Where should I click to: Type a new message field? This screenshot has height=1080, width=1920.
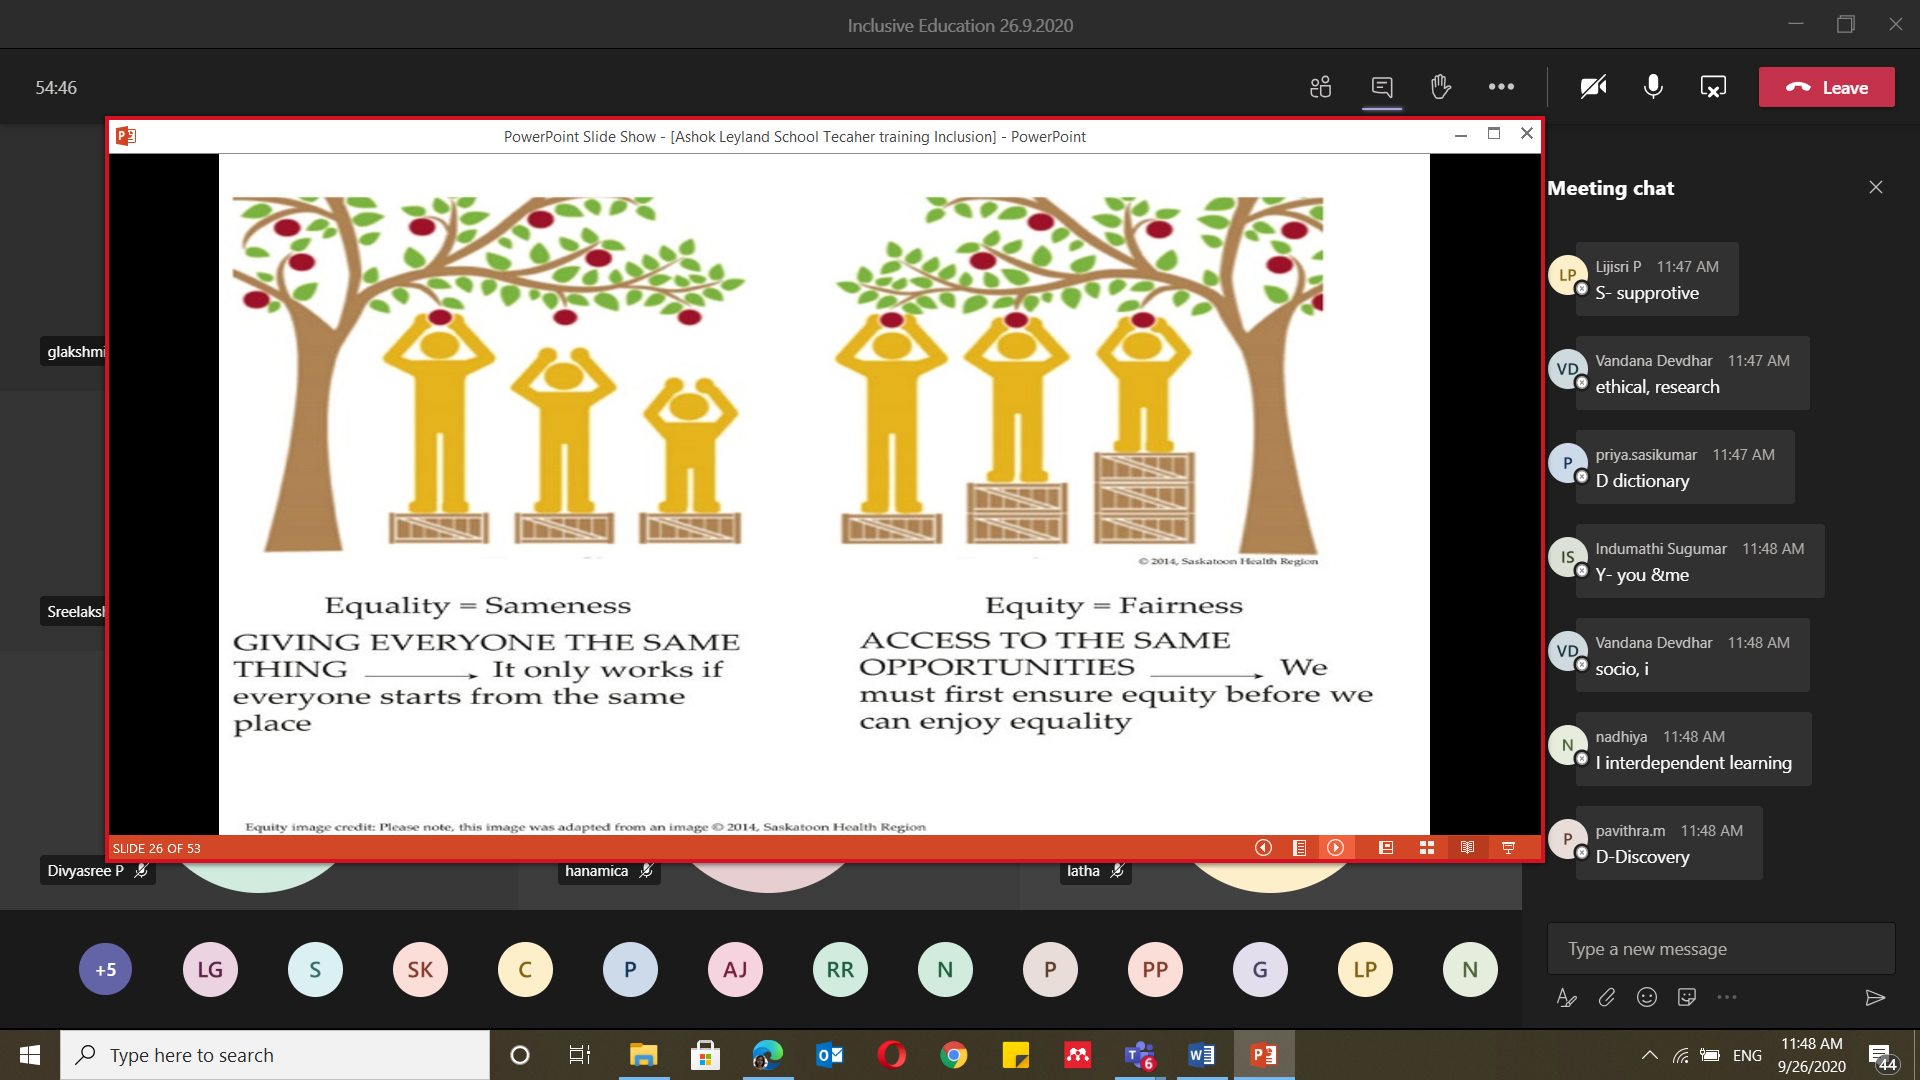coord(1721,949)
